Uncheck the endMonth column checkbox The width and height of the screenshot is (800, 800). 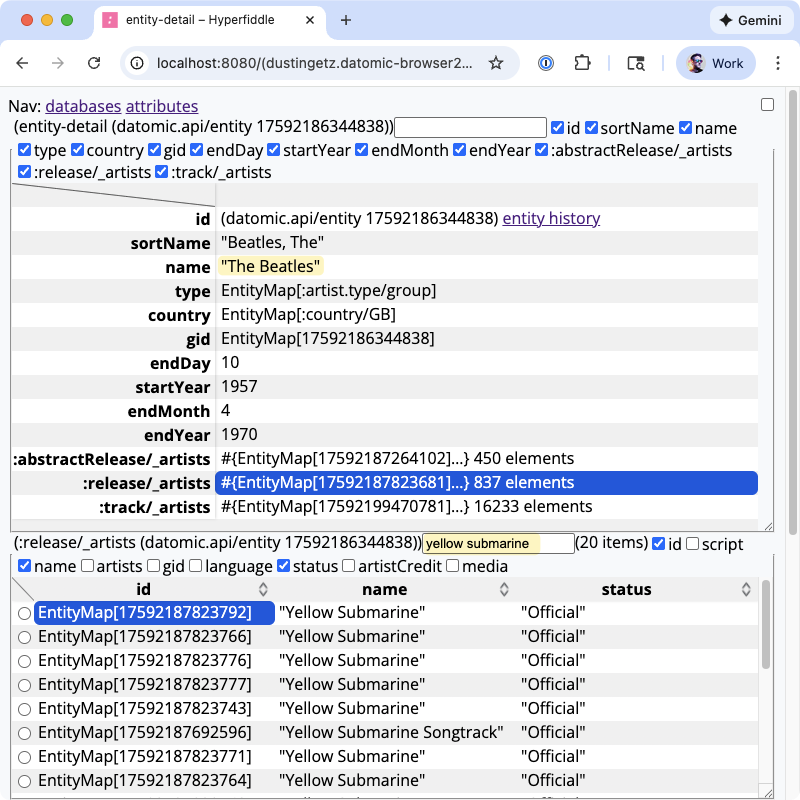(x=361, y=149)
